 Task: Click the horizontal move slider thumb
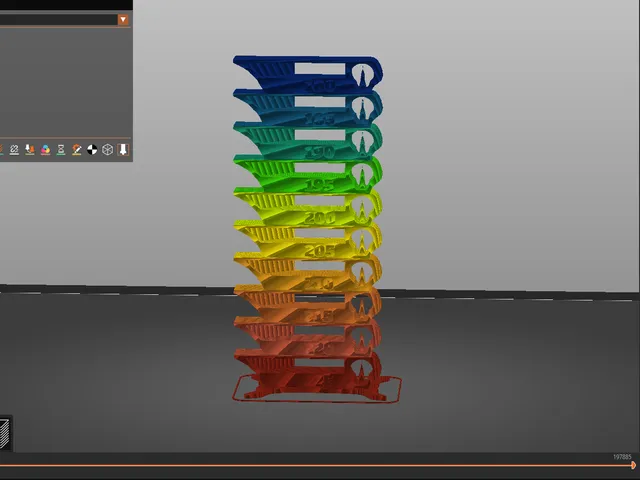[633, 465]
